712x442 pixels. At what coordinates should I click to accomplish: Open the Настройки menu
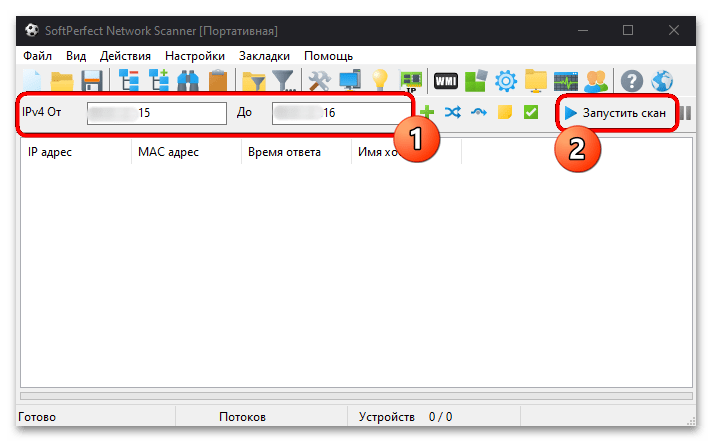[x=195, y=56]
